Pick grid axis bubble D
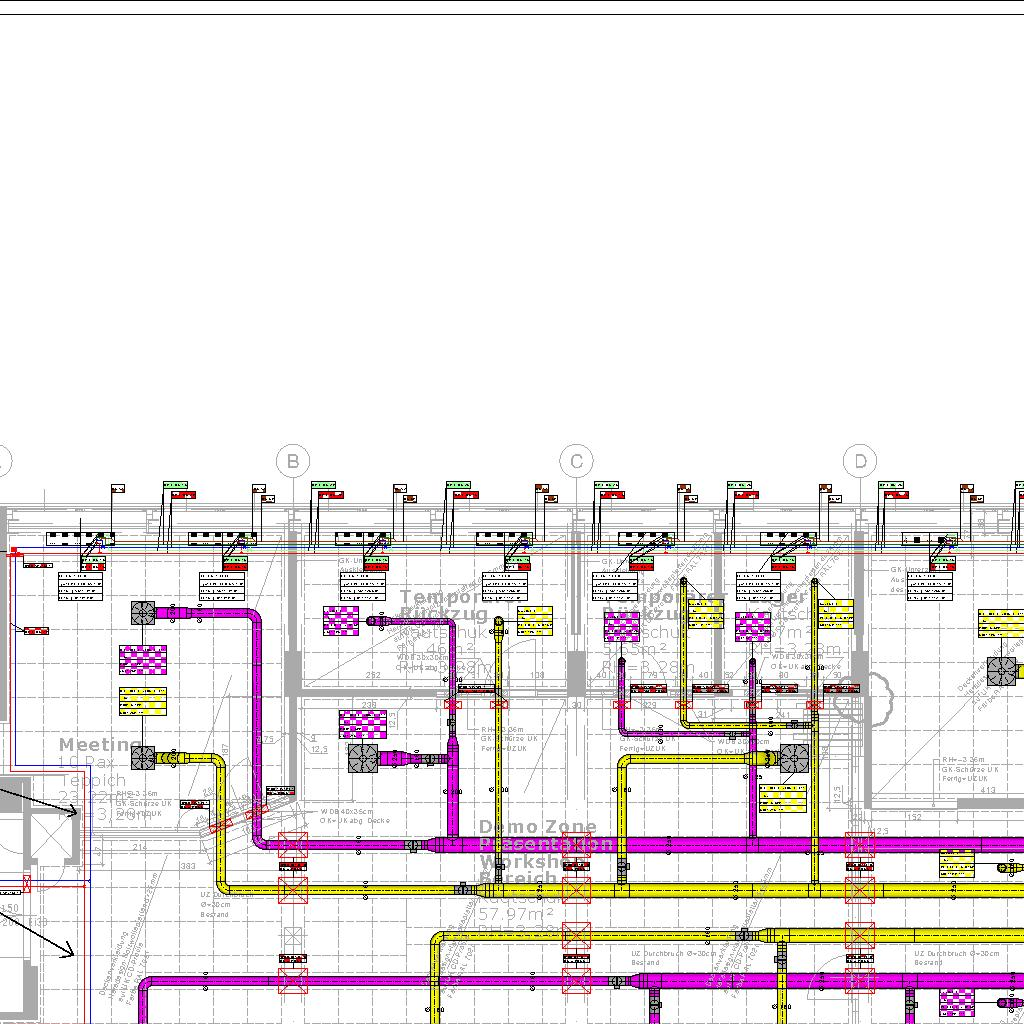The width and height of the screenshot is (1024, 1024). (x=860, y=461)
